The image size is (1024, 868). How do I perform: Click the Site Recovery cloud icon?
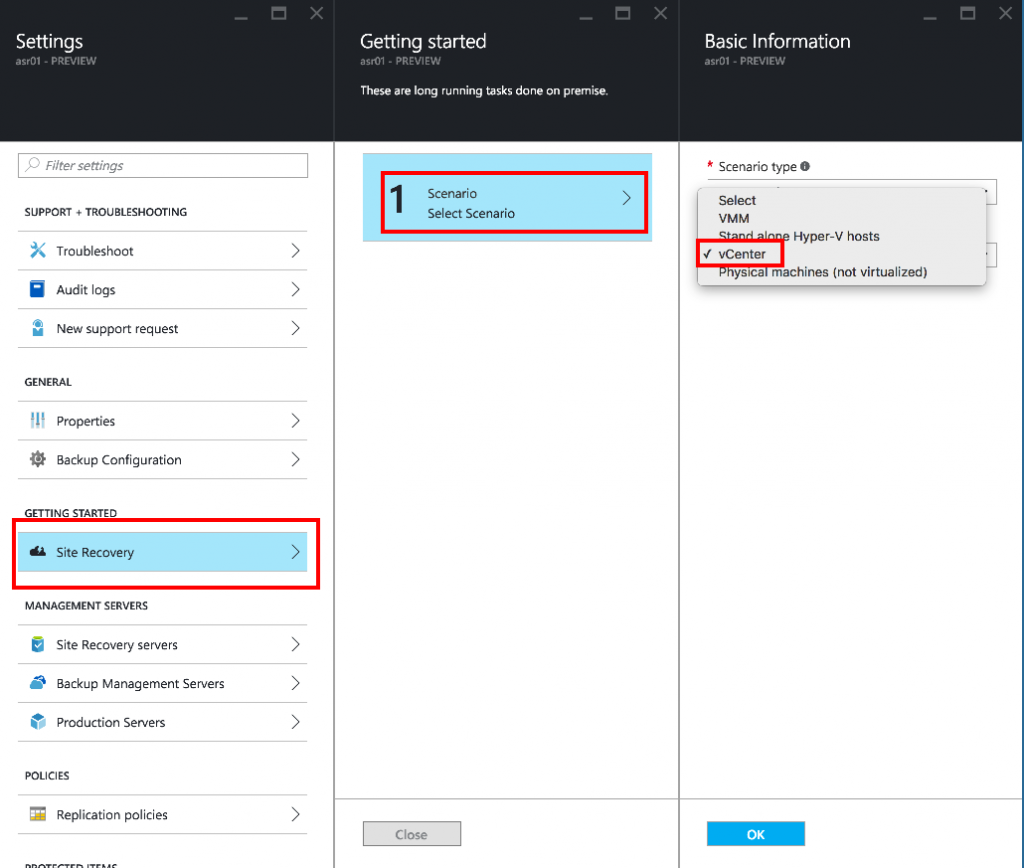pyautogui.click(x=38, y=552)
